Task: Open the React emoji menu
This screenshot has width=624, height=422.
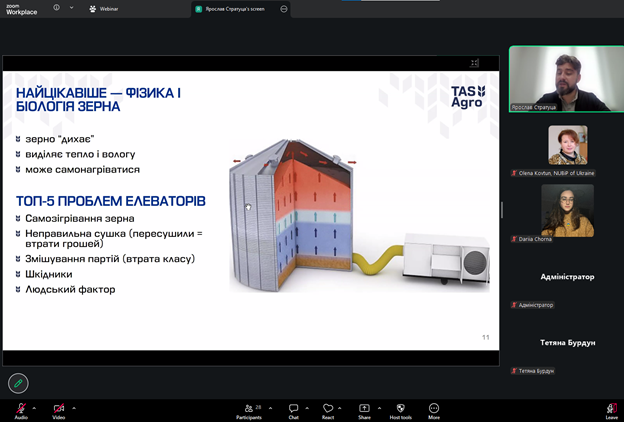Action: (x=328, y=408)
